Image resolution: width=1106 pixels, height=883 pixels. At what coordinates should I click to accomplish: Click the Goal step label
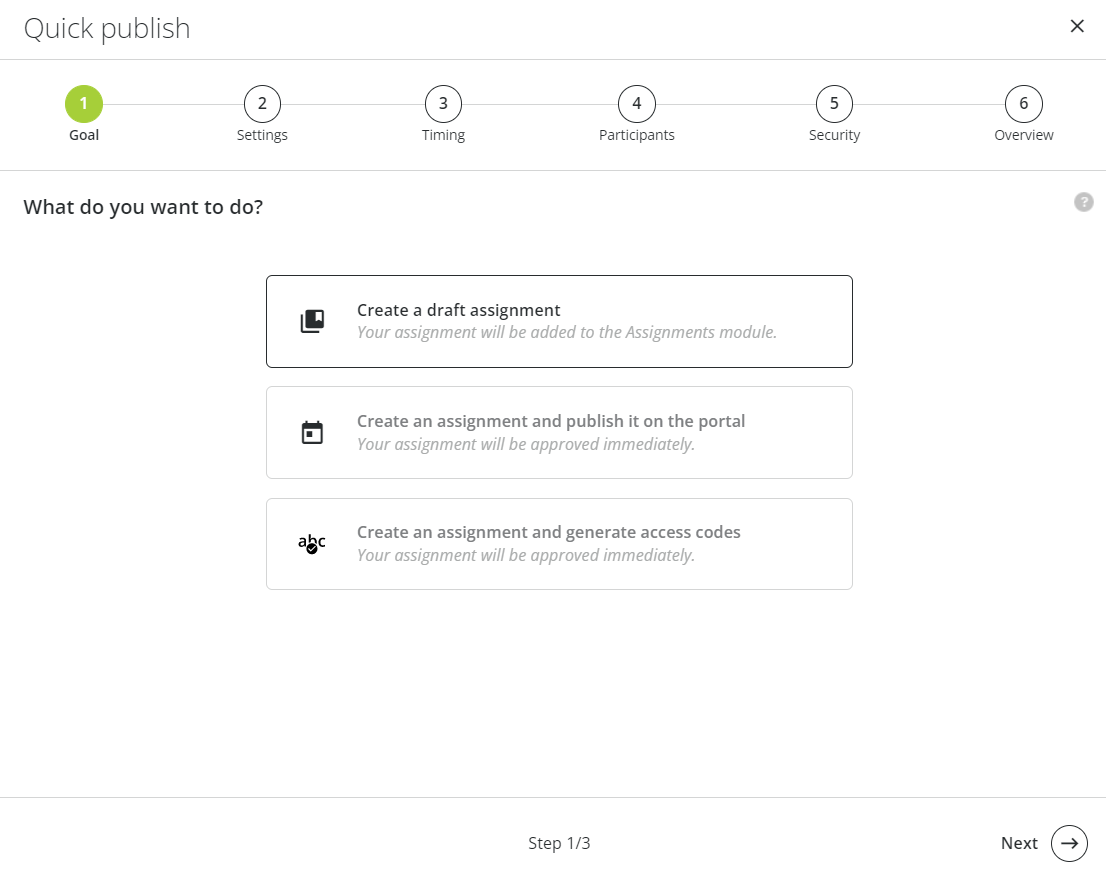click(x=83, y=134)
